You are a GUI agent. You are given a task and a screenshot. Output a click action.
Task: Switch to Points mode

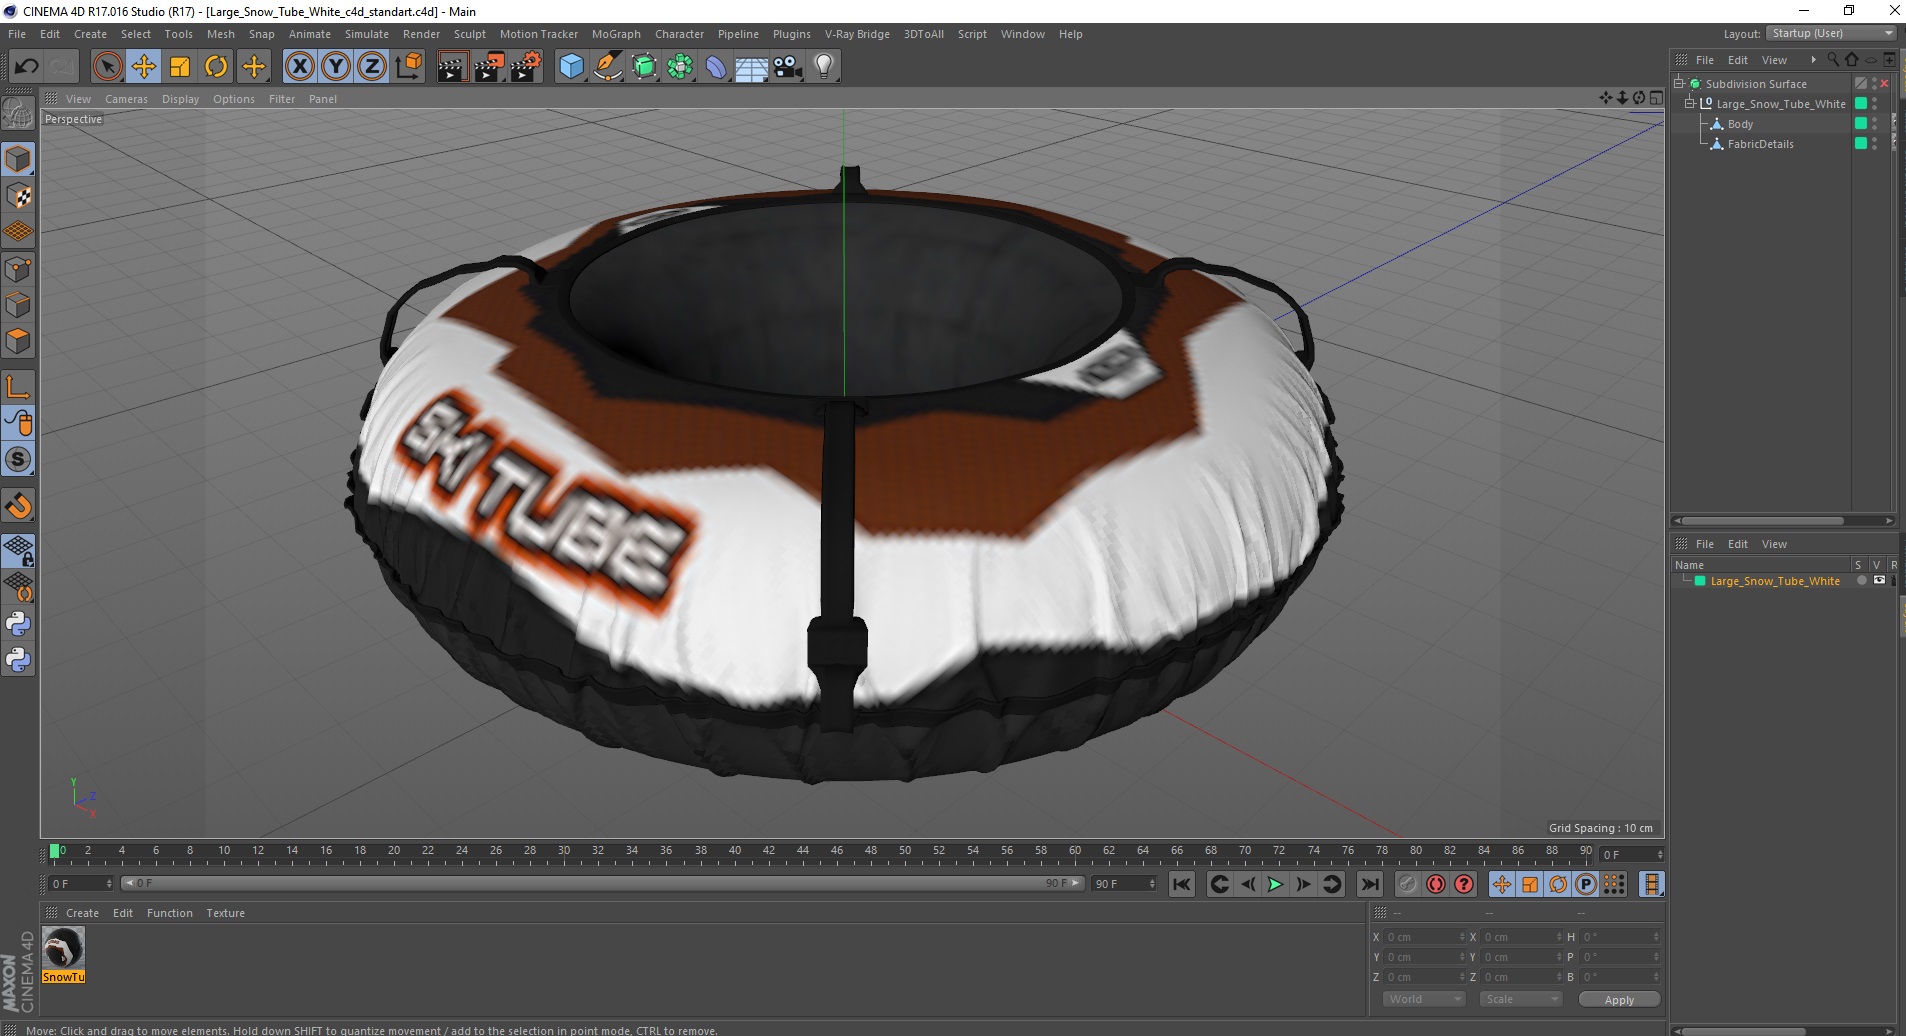tap(18, 269)
